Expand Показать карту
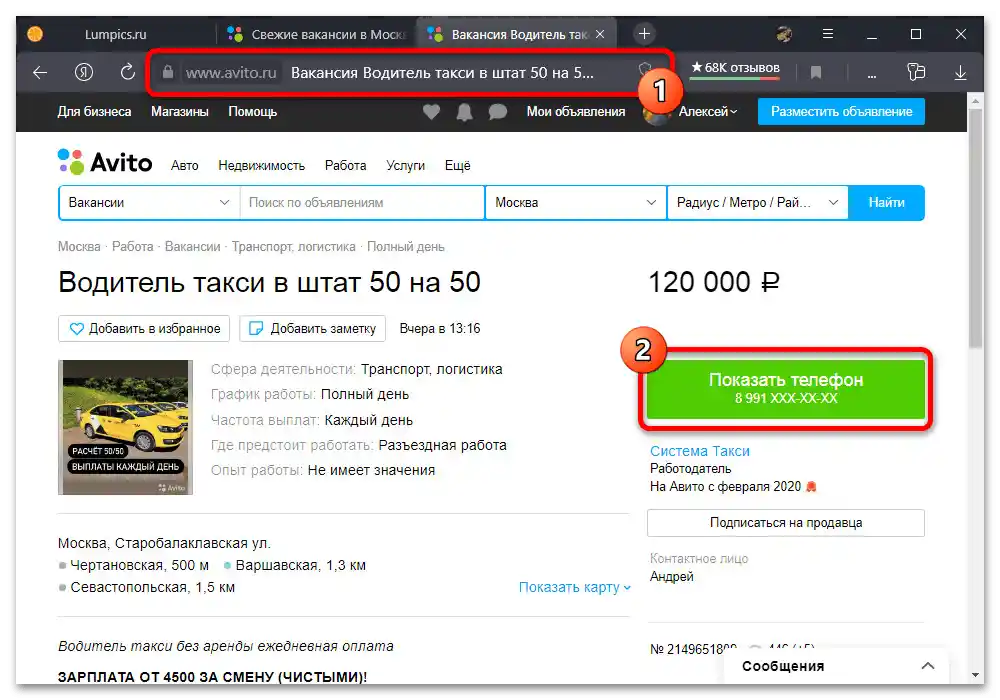Screen dimensions: 1000x700 click(x=575, y=587)
